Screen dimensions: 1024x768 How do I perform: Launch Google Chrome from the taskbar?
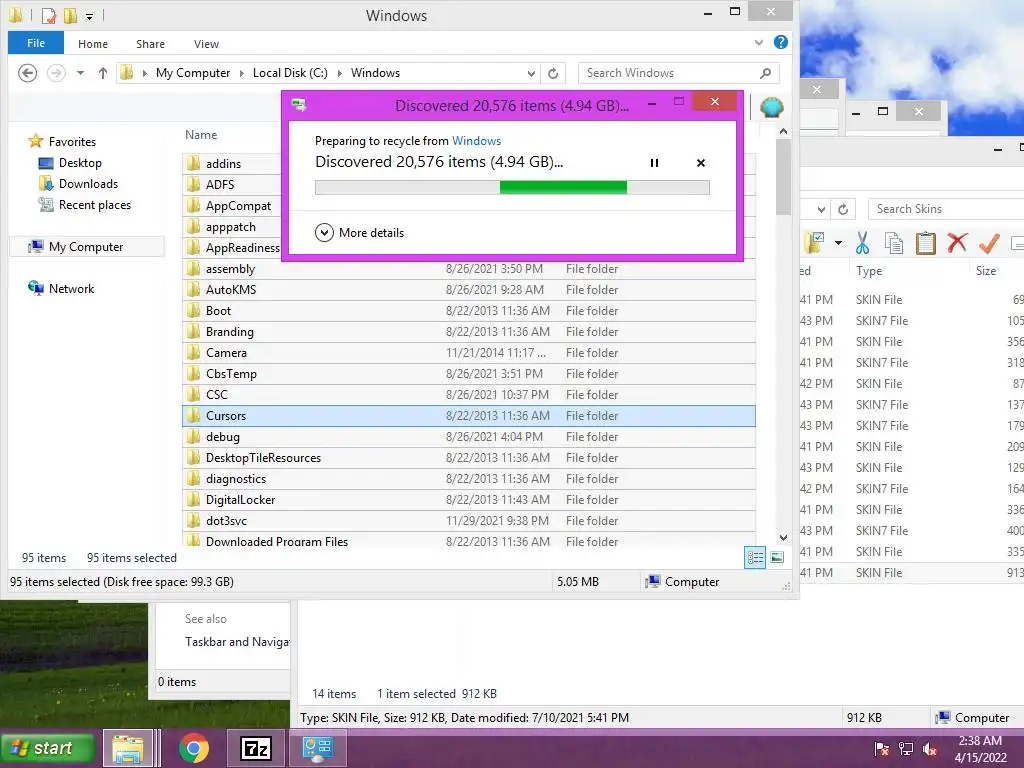coord(194,748)
